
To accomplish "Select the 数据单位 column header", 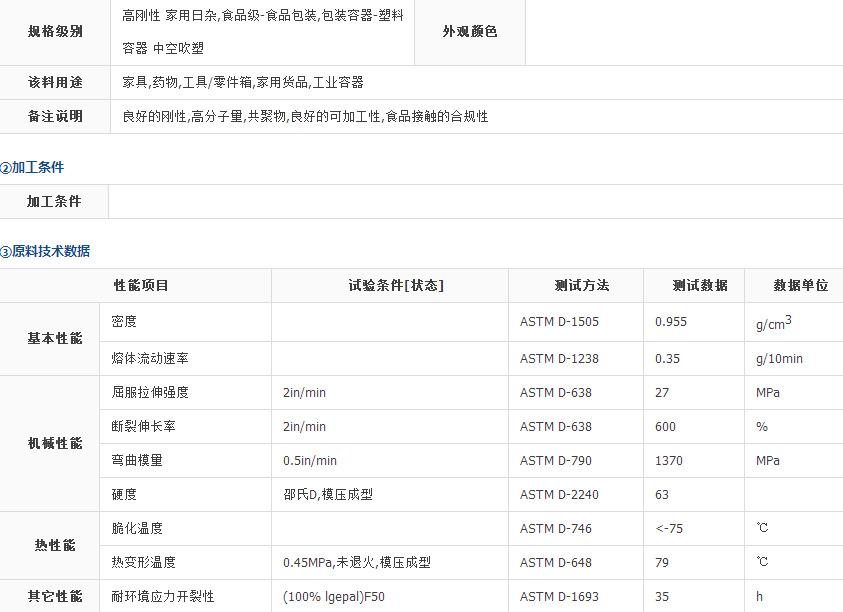I will (x=800, y=285).
